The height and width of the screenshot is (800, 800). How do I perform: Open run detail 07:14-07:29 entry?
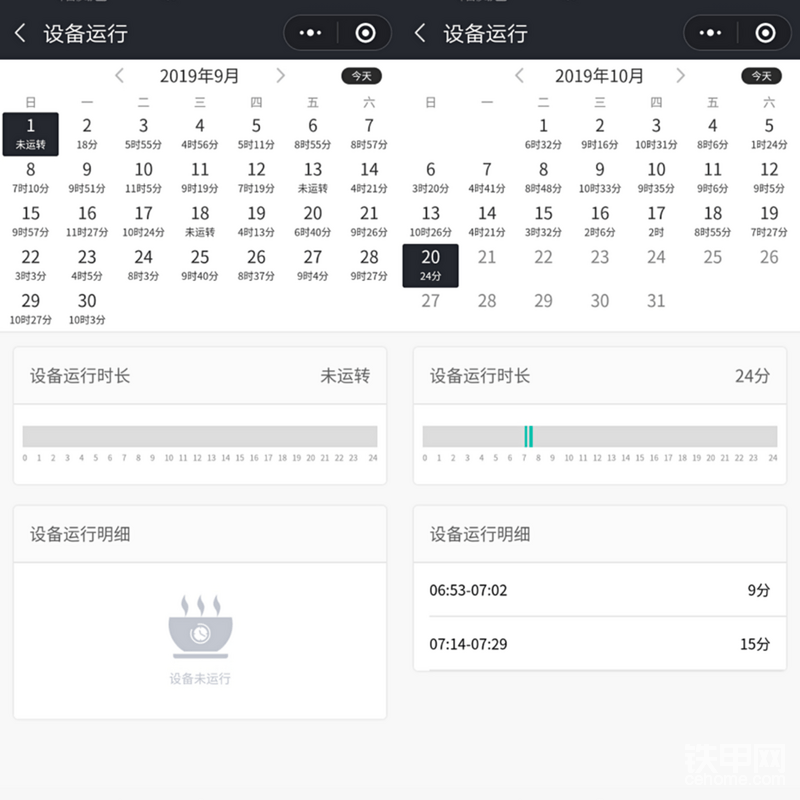pyautogui.click(x=600, y=644)
